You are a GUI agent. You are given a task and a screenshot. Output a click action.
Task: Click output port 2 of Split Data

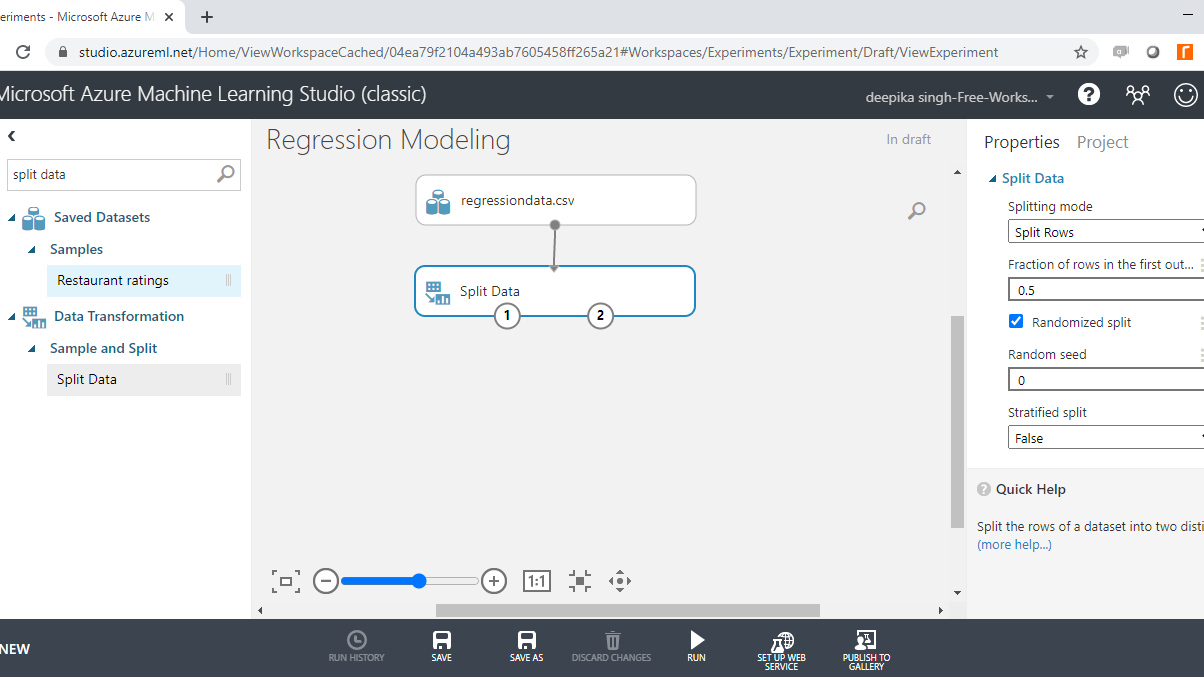(x=600, y=316)
